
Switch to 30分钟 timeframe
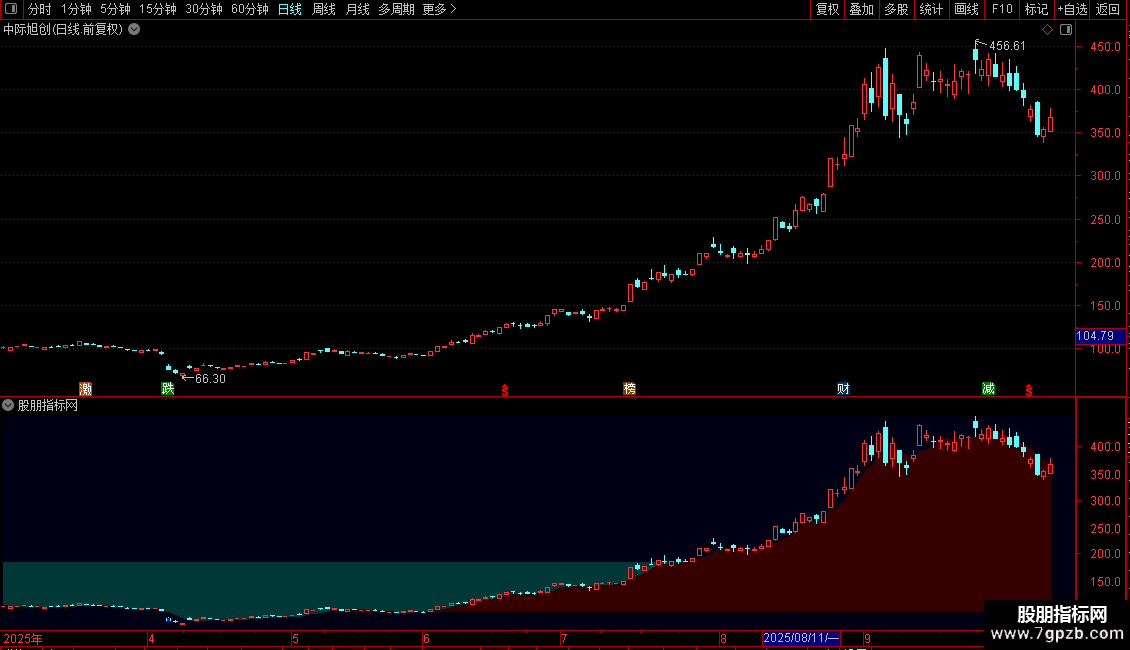coord(204,9)
